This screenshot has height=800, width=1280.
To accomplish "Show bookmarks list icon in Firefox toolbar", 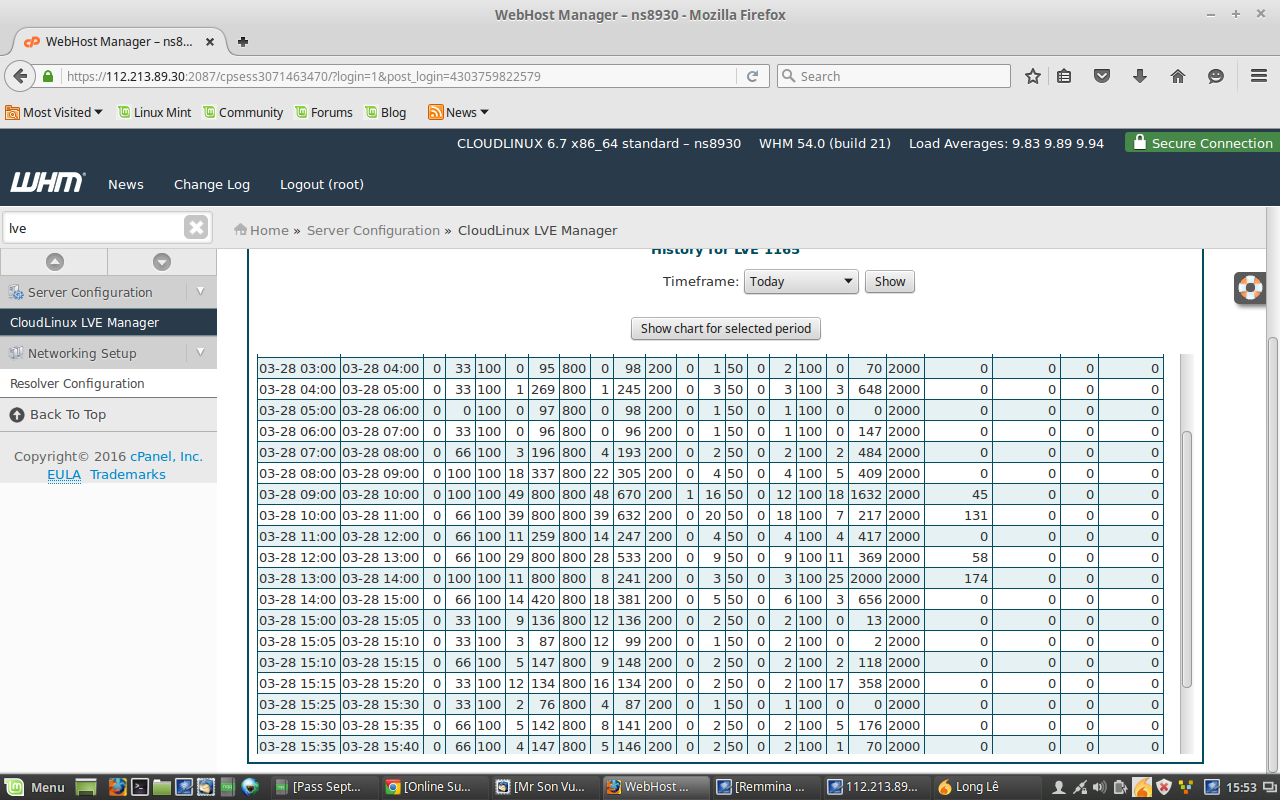I will [1064, 76].
